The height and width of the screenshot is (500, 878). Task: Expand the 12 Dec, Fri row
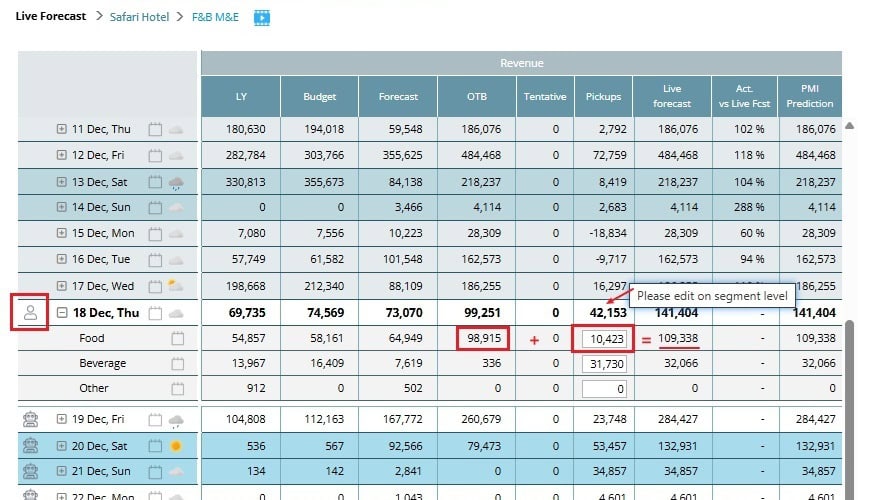coord(62,155)
